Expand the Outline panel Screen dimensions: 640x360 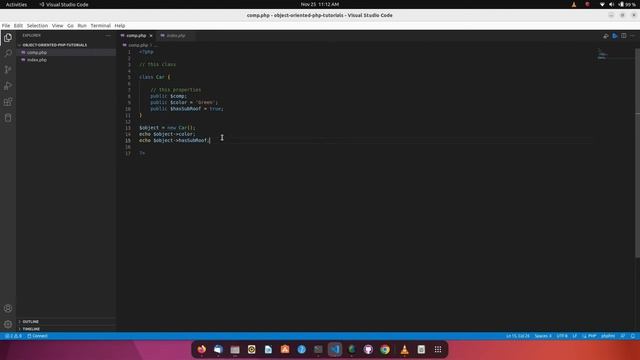click(31, 322)
